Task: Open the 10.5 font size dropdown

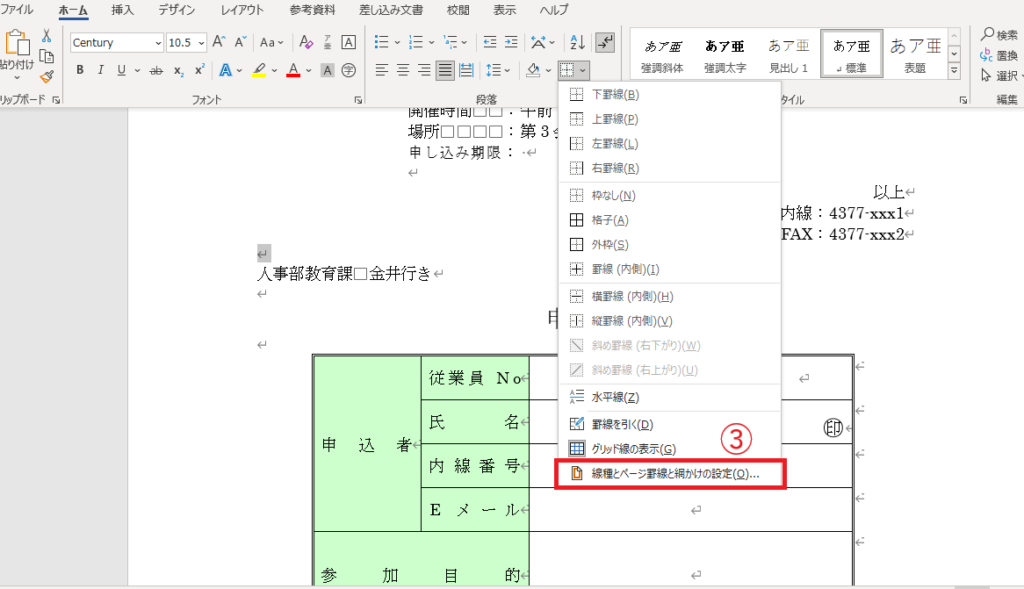Action: [x=201, y=43]
